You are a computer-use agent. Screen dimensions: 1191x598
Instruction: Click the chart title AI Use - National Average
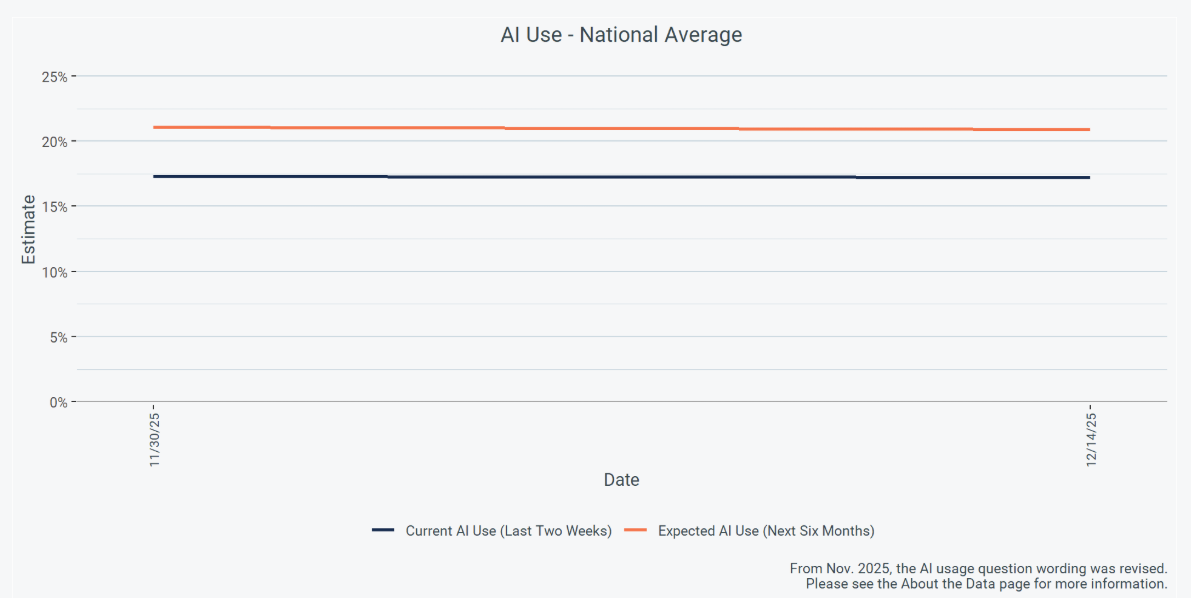click(621, 35)
